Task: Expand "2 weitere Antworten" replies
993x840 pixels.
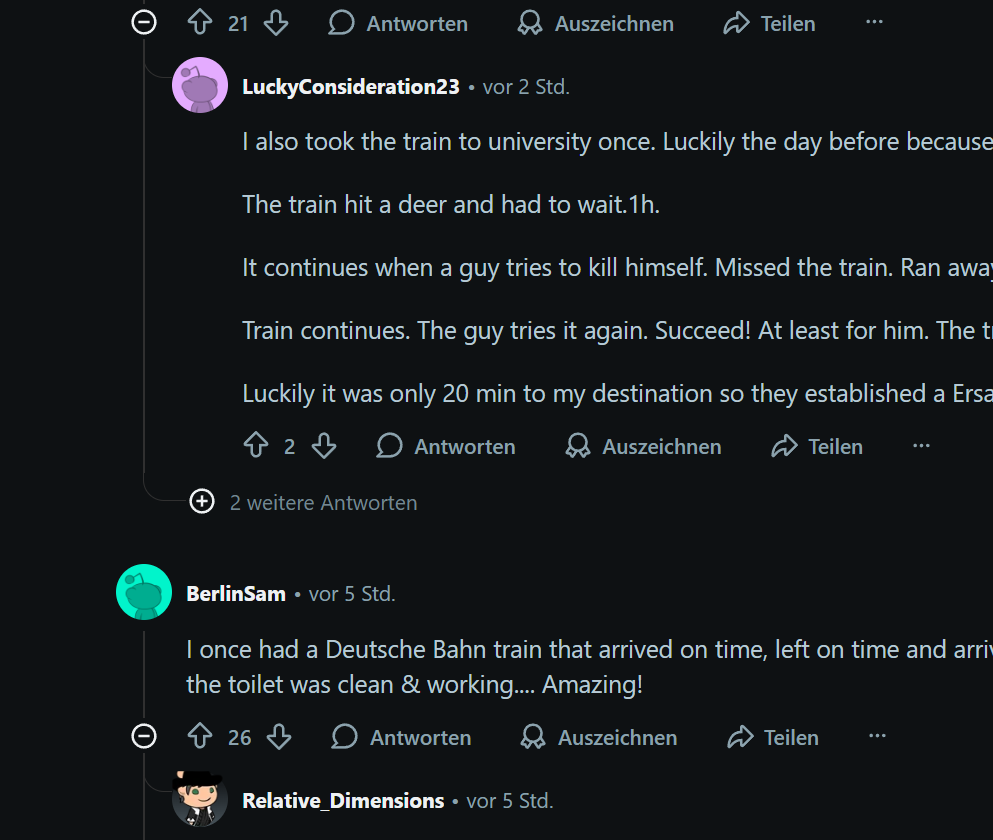Action: (x=202, y=502)
